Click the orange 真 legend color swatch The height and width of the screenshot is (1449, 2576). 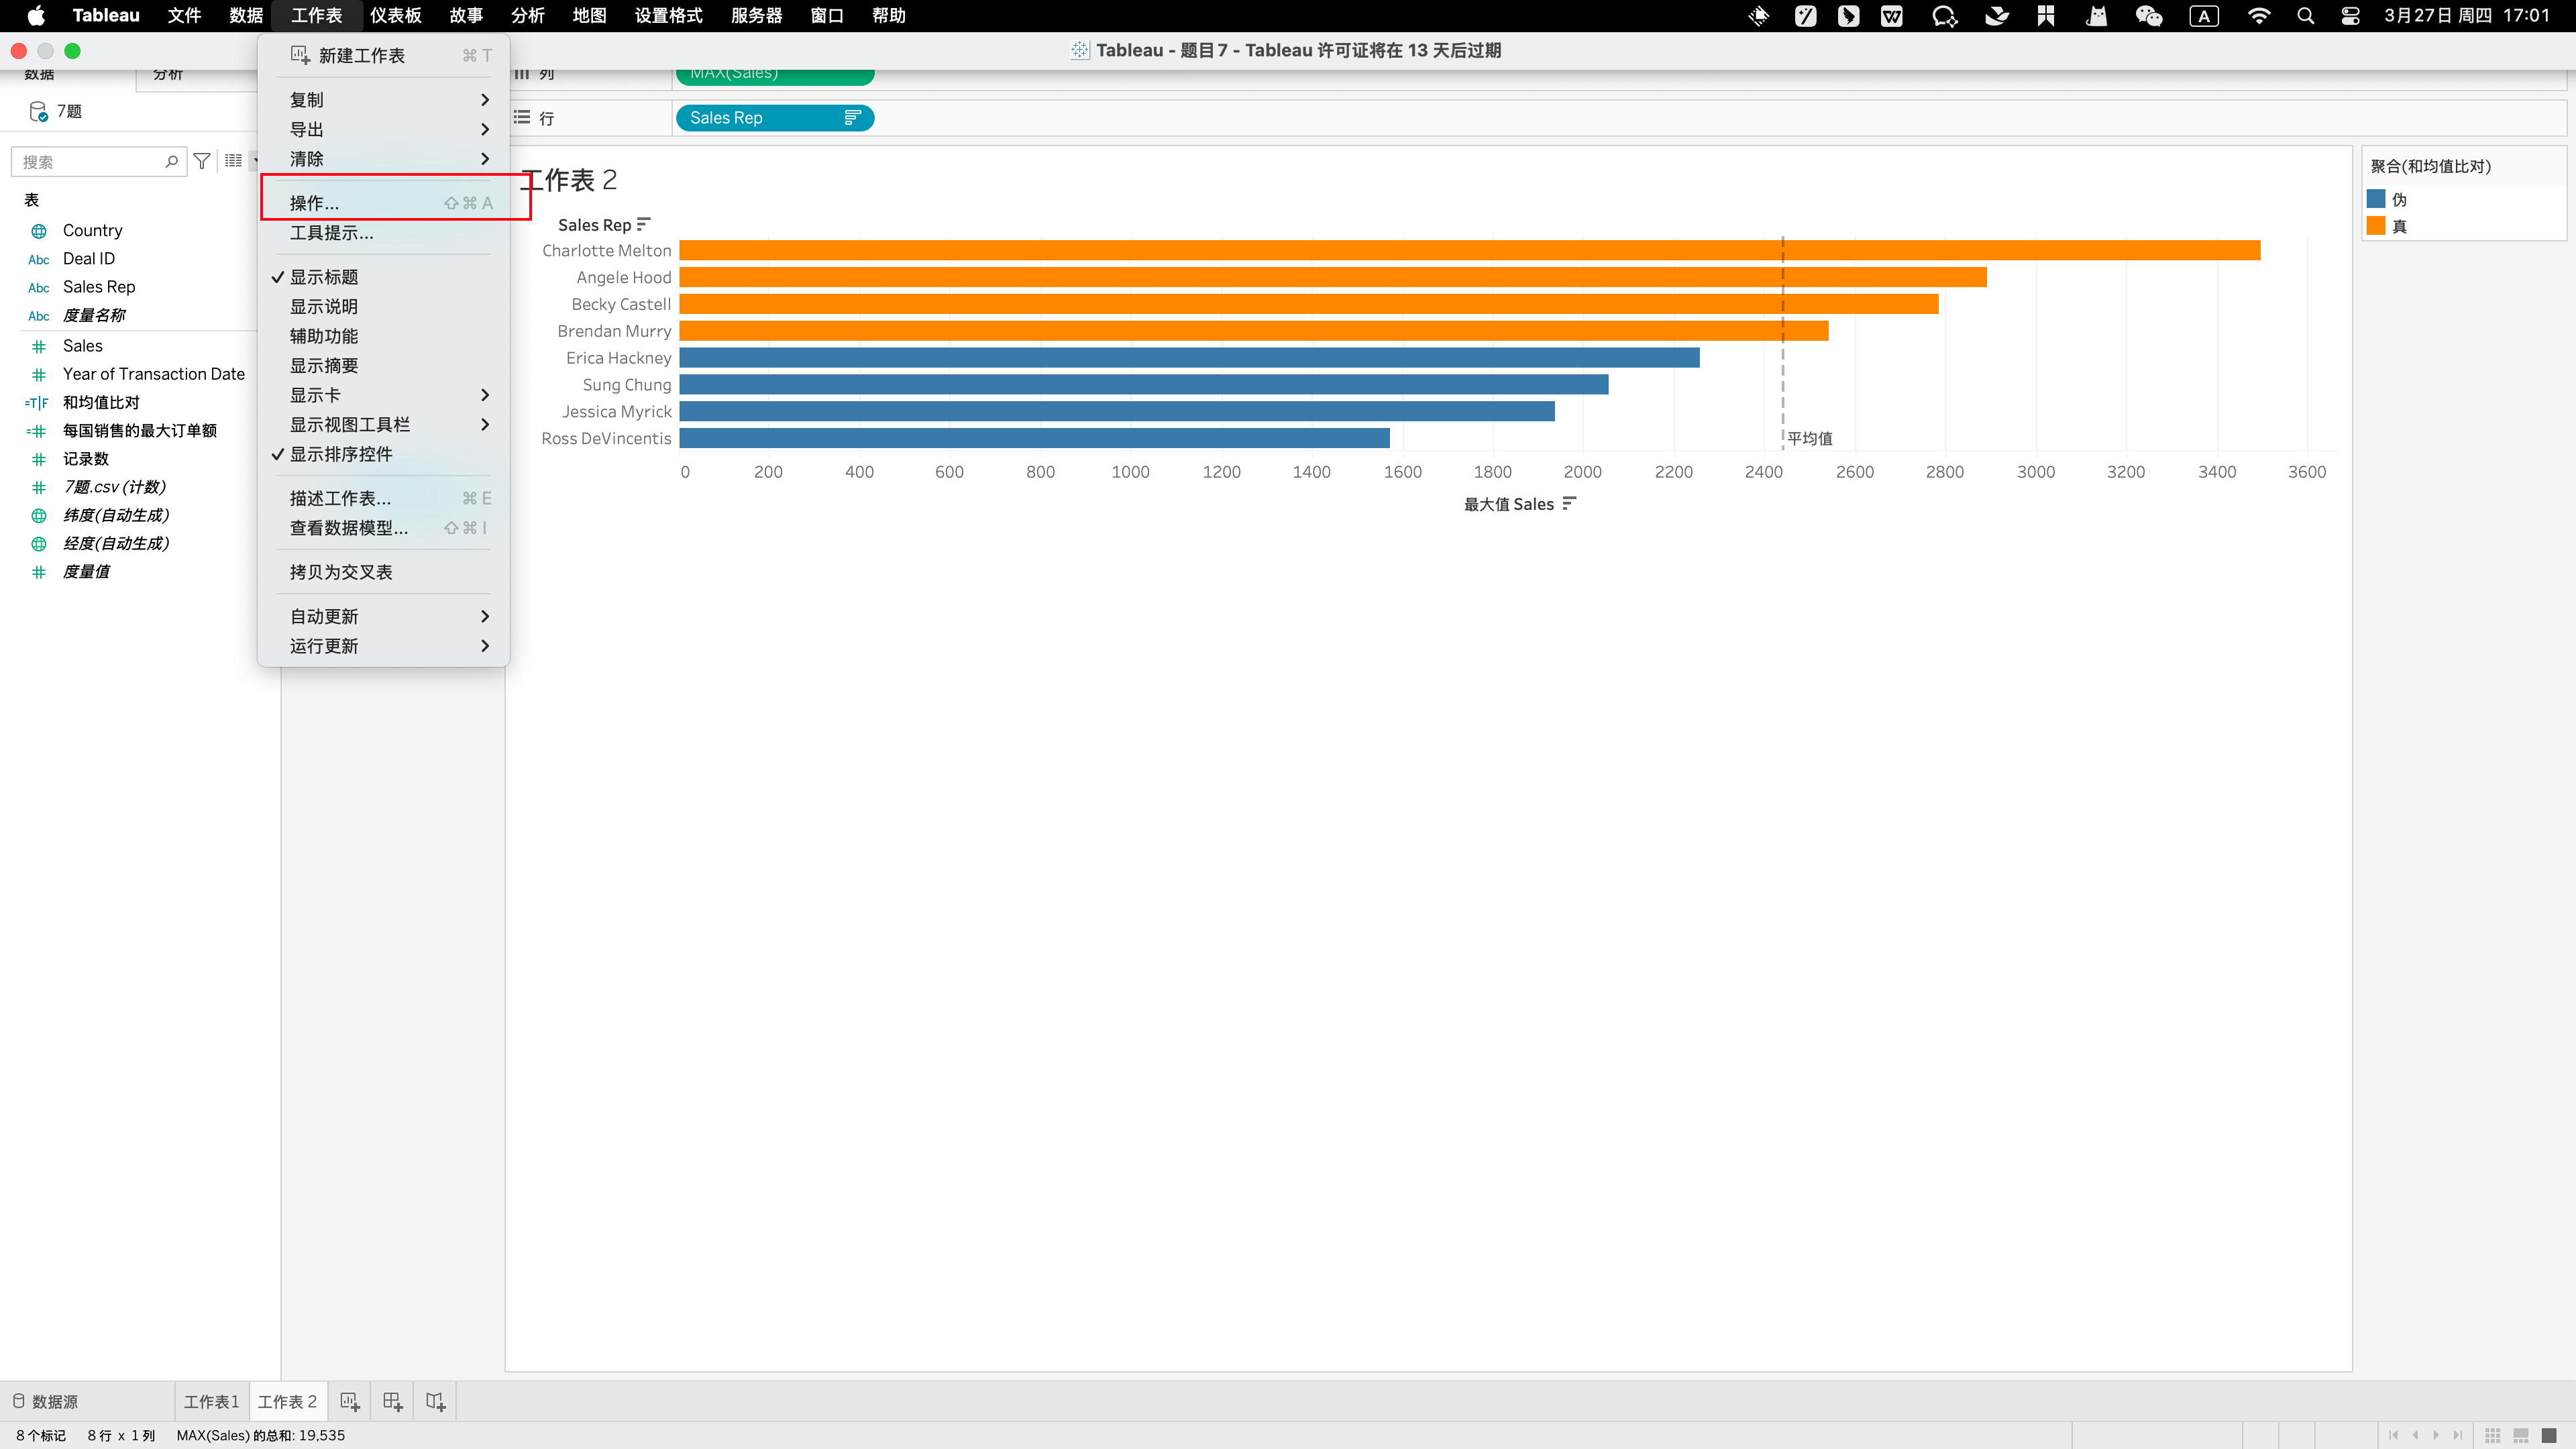click(2377, 226)
